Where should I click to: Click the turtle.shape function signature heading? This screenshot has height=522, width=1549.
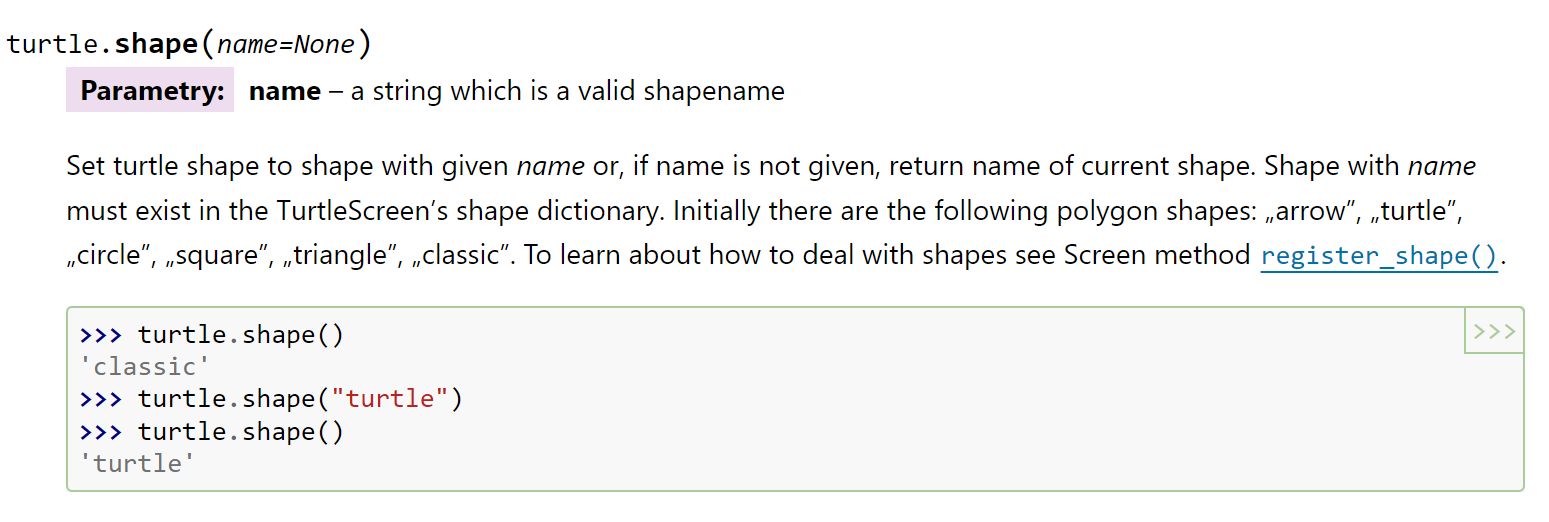point(156,45)
